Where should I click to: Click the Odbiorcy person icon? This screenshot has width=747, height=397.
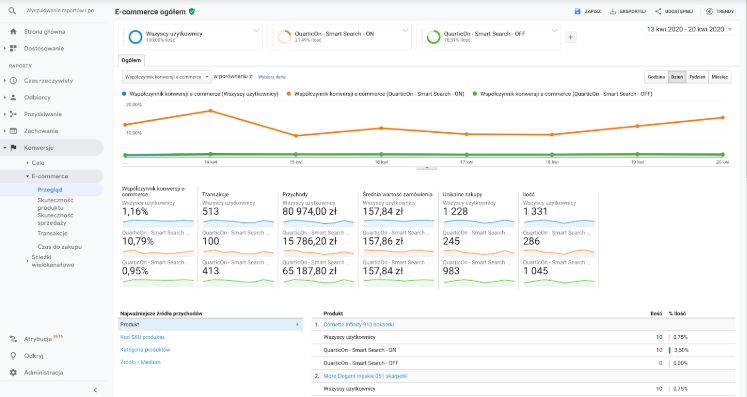(x=13, y=97)
